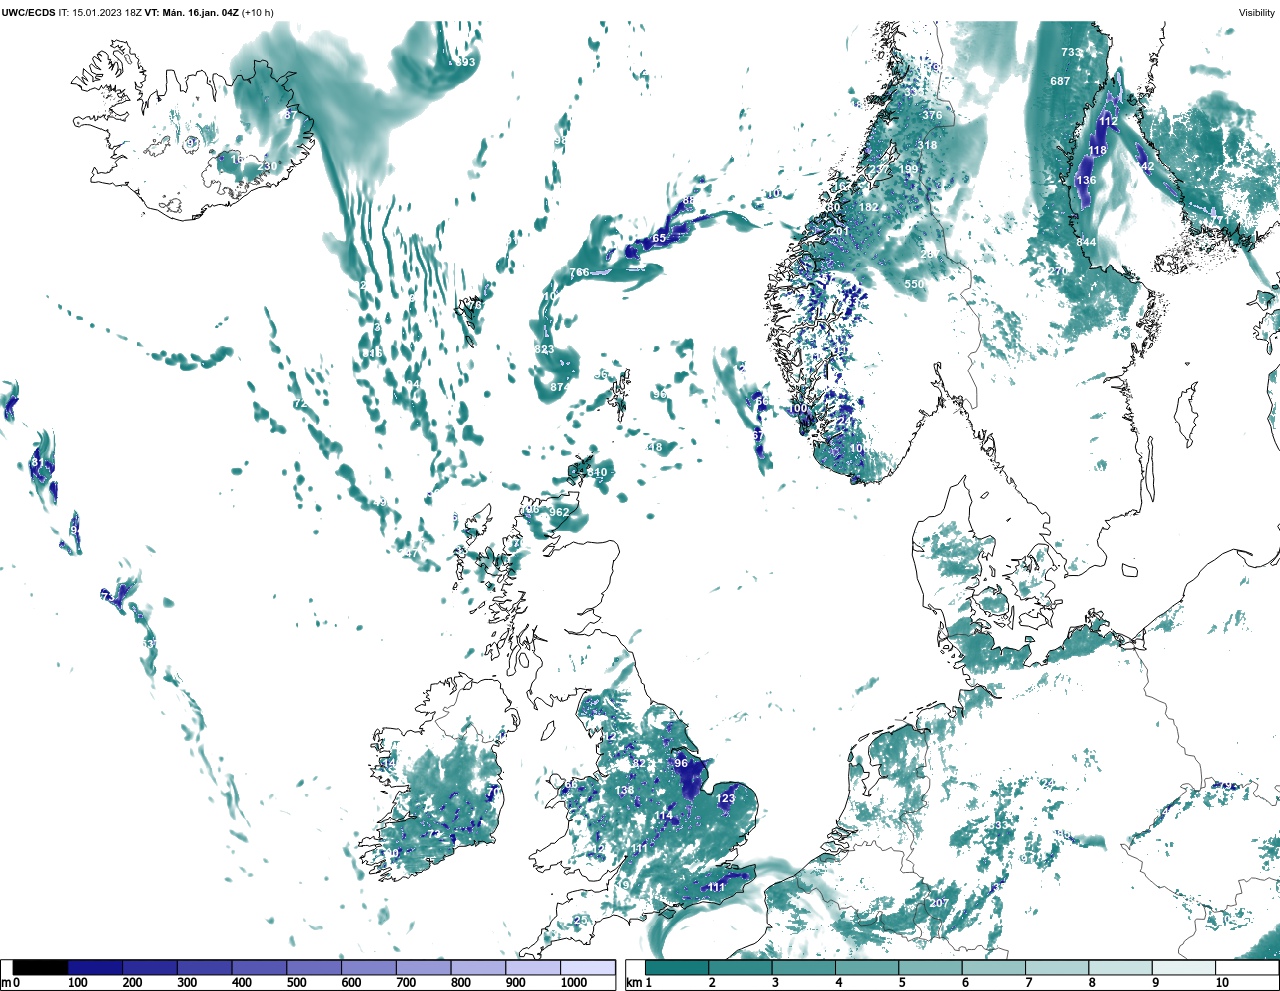Click the '500' tick label on metre scale
The height and width of the screenshot is (991, 1280).
pyautogui.click(x=297, y=983)
